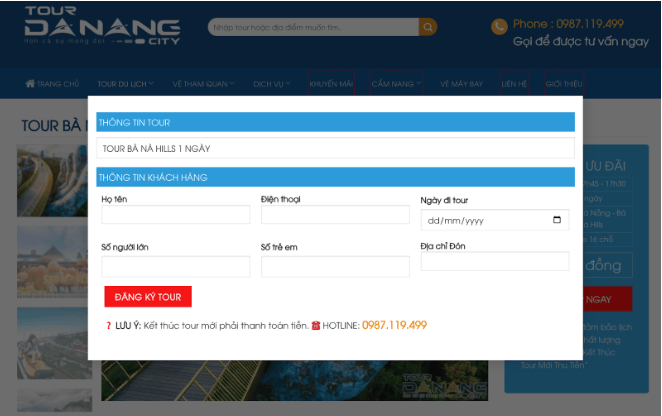This screenshot has width=662, height=416.
Task: Click the orange hotline number 0987.119.499 in form
Action: [x=394, y=325]
